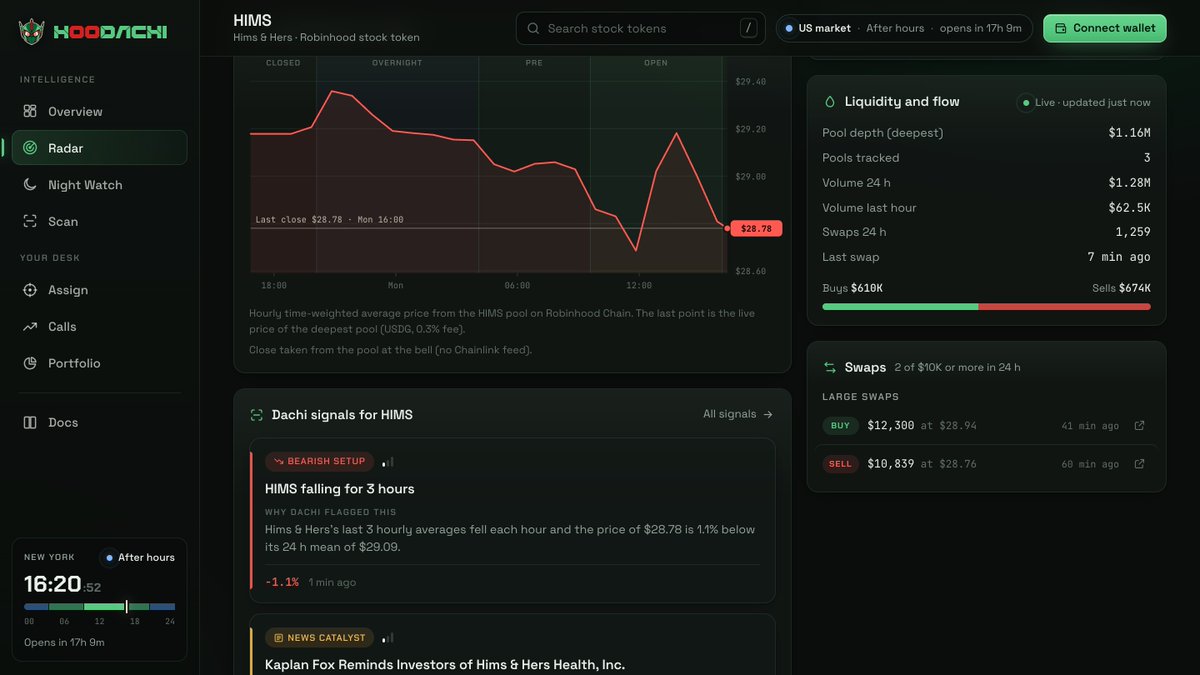
Task: Open the $12,300 buy swap external link
Action: pos(1139,425)
